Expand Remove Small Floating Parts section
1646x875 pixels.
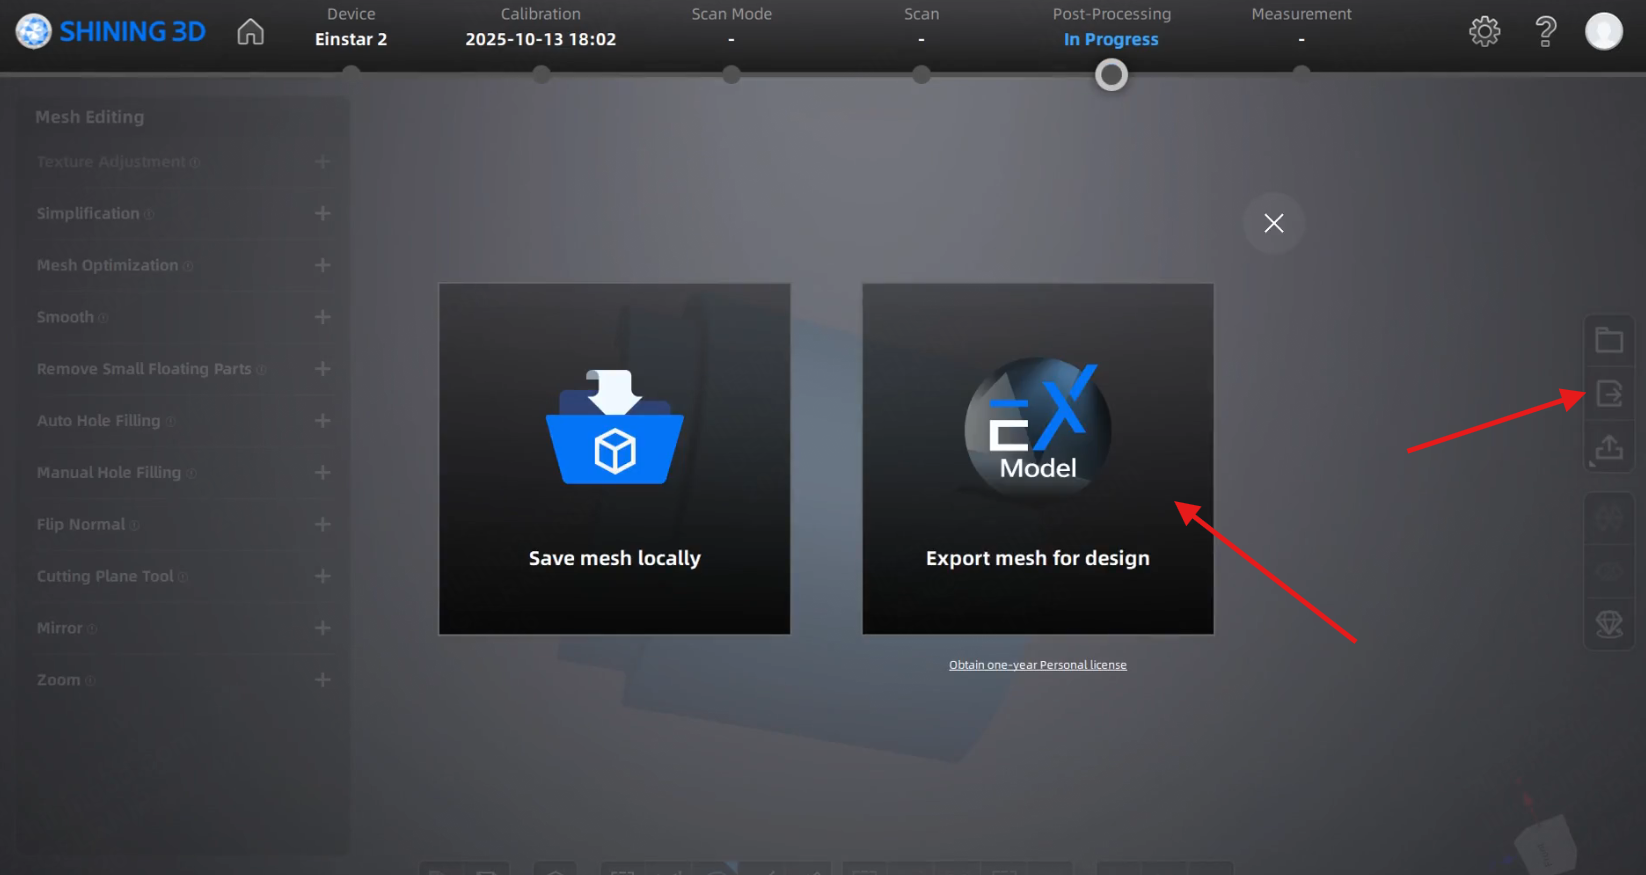tap(322, 369)
